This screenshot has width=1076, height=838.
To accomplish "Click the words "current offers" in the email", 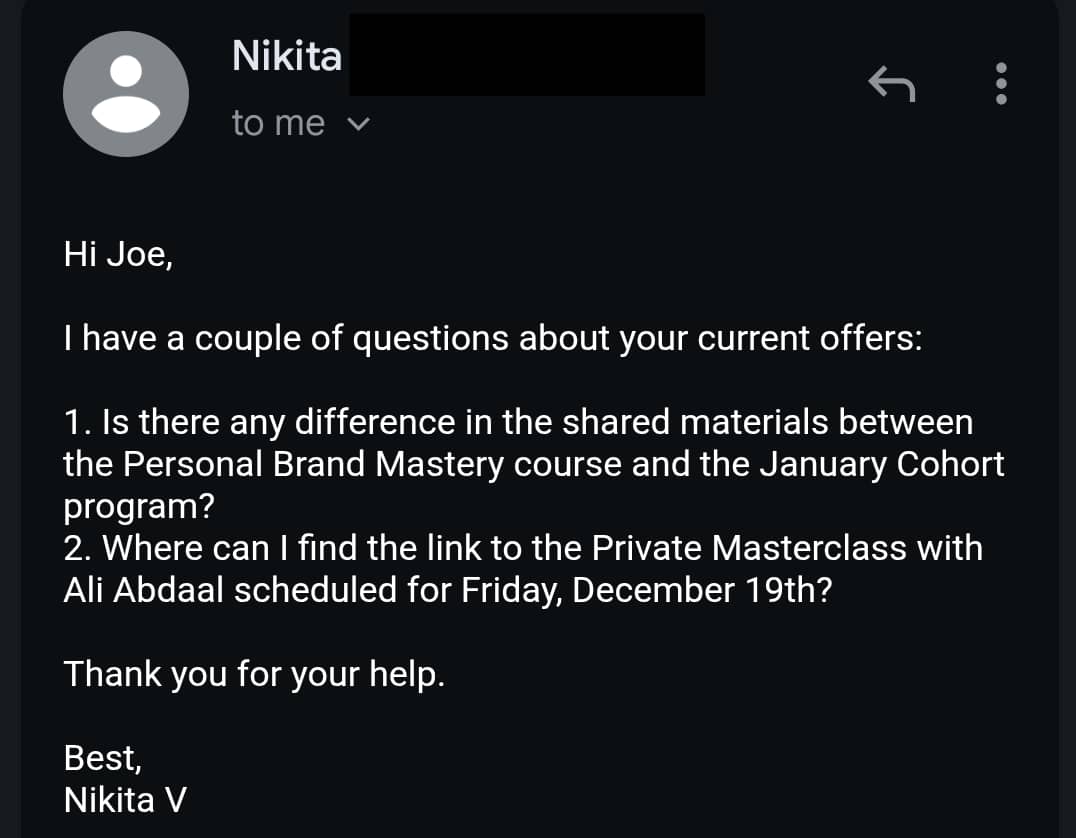I will (x=808, y=339).
